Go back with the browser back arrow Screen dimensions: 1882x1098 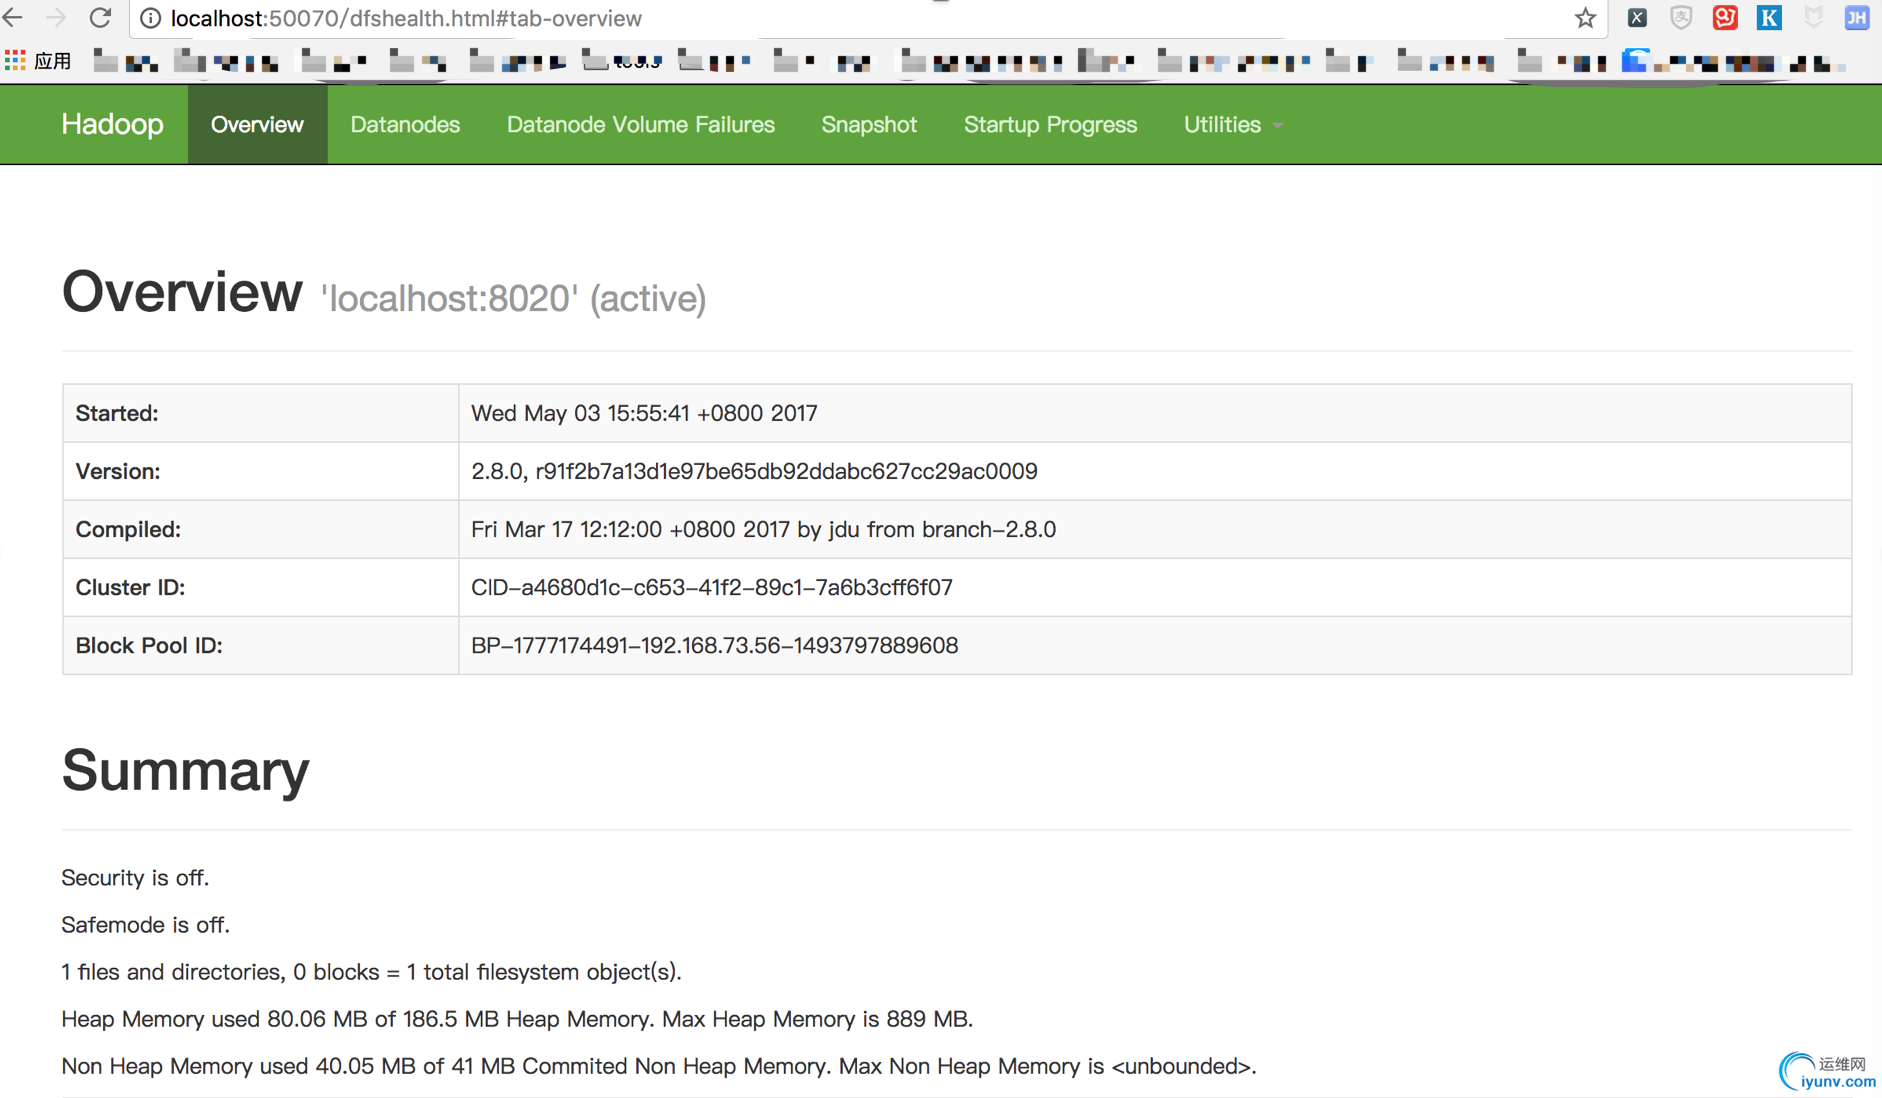pos(13,17)
